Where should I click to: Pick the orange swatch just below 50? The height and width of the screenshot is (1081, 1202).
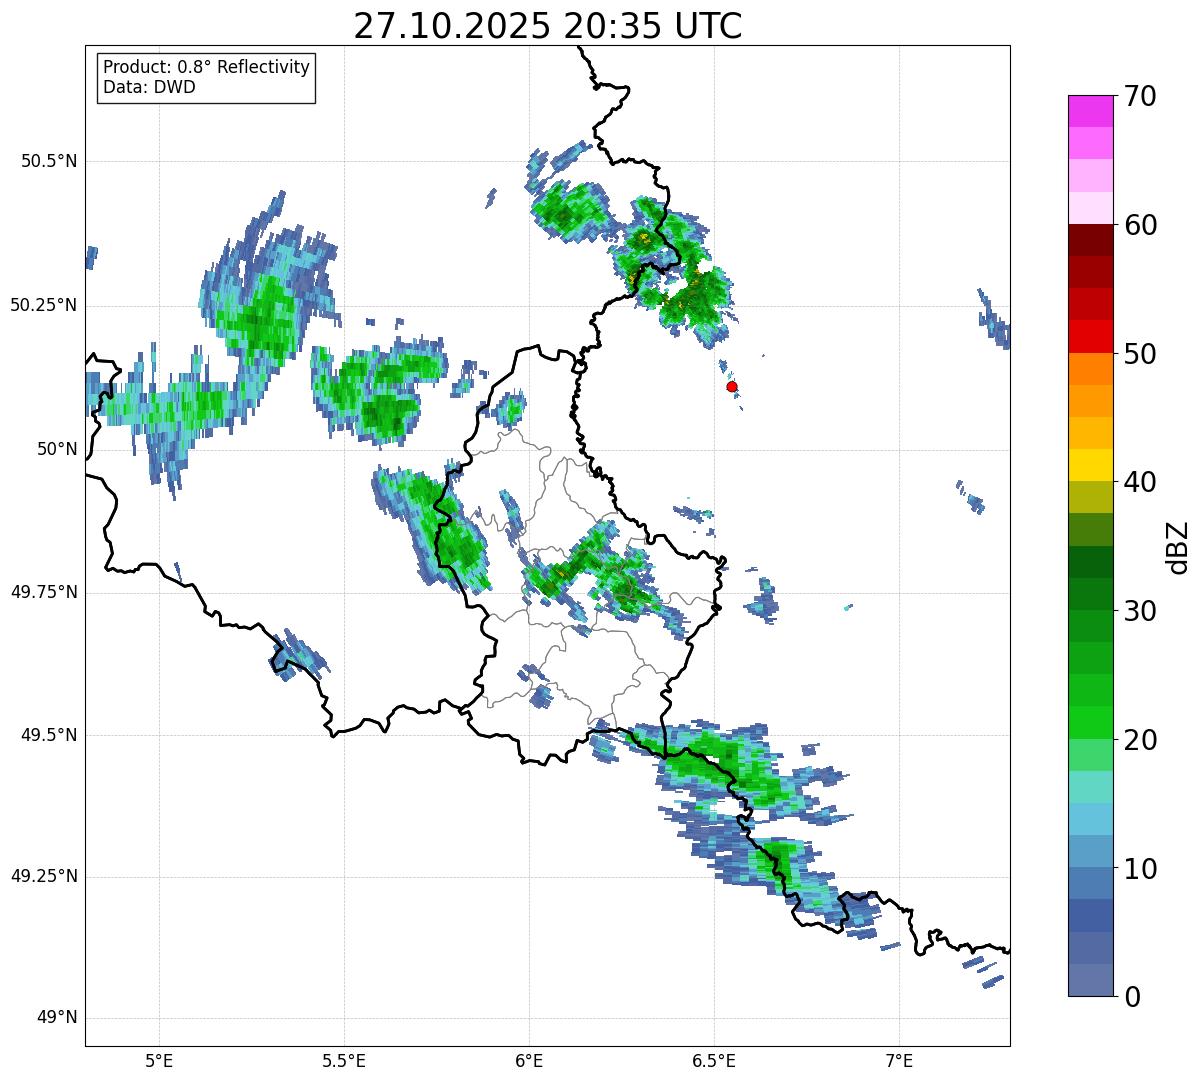[x=1091, y=368]
